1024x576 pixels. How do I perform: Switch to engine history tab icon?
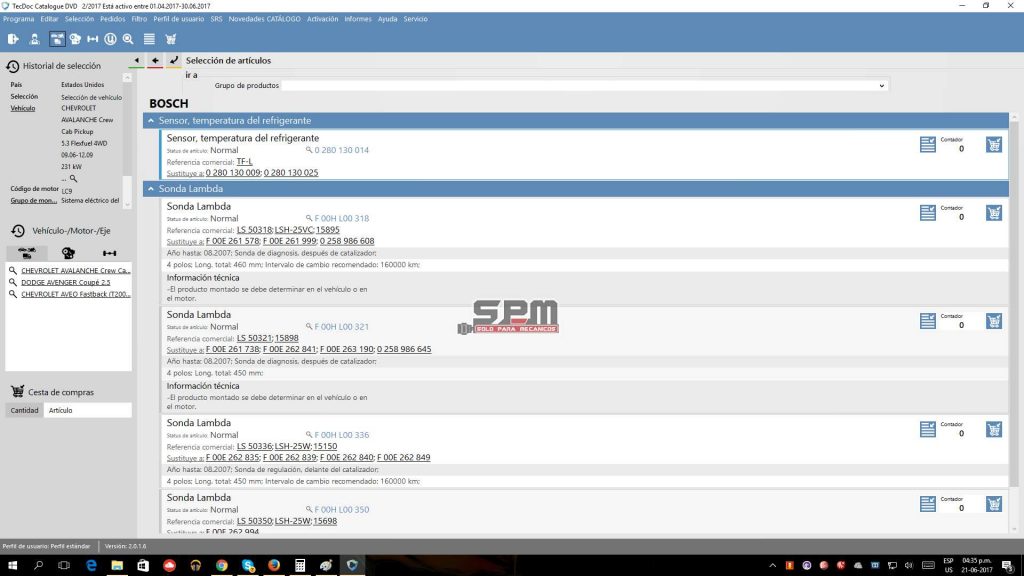[x=68, y=253]
